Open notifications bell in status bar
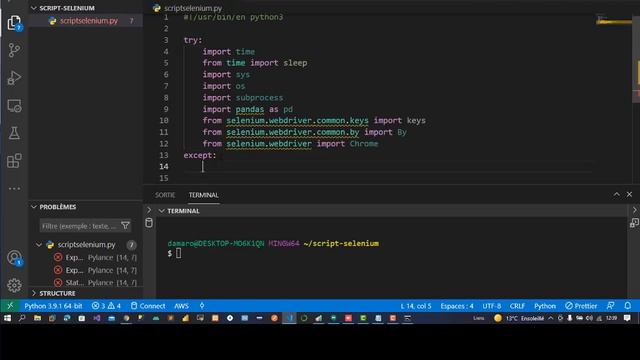640x360 pixels. 628,306
